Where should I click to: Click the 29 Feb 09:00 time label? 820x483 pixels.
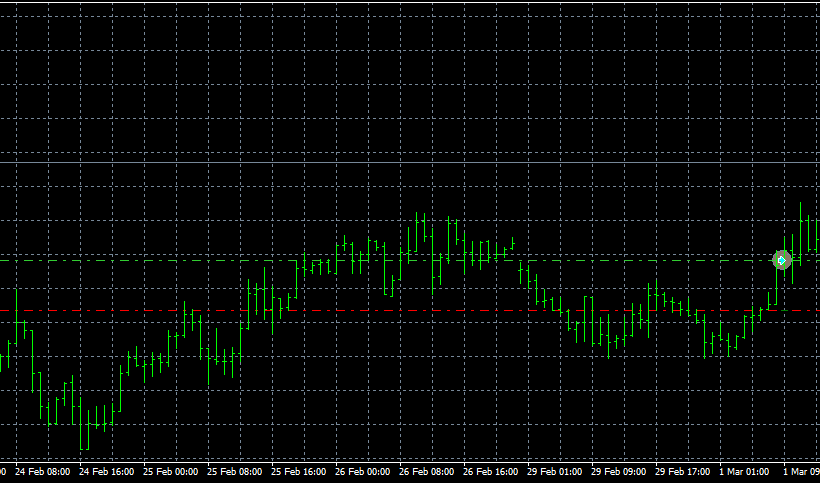pos(619,471)
